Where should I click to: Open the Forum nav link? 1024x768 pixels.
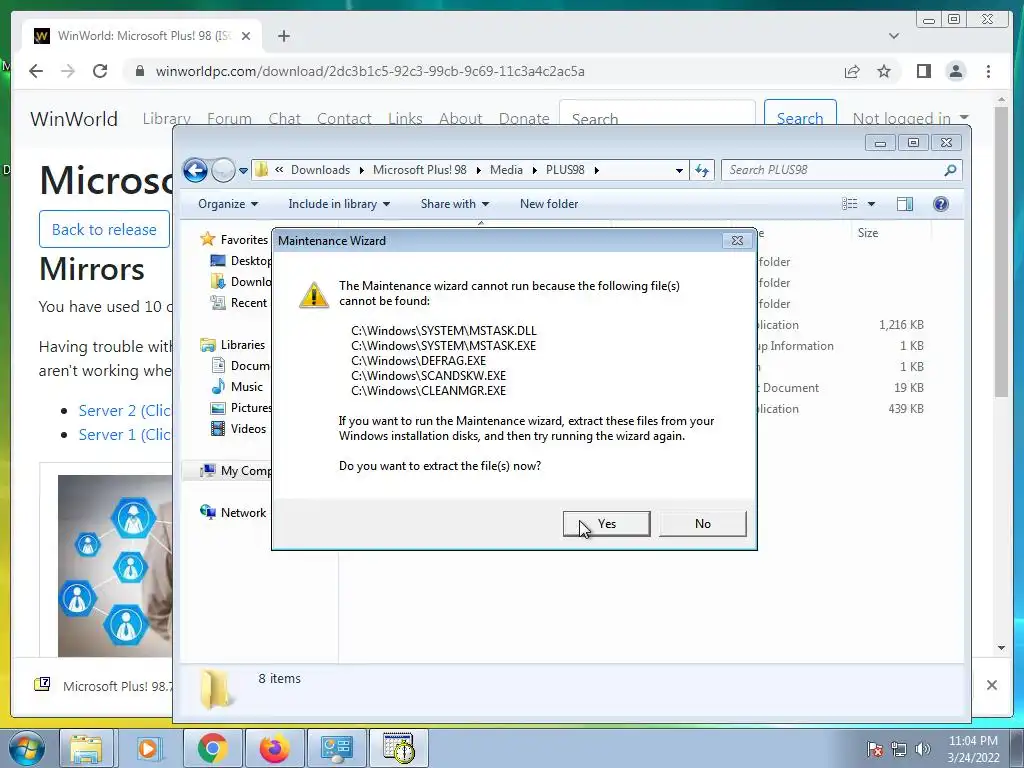229,119
